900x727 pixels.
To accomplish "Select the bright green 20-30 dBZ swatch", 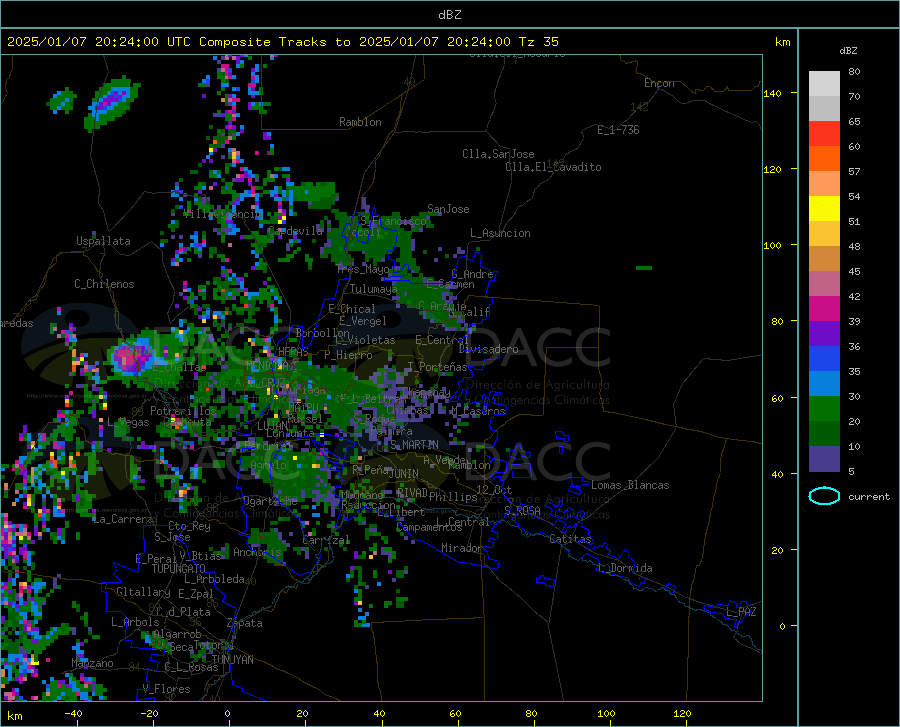I will [824, 409].
